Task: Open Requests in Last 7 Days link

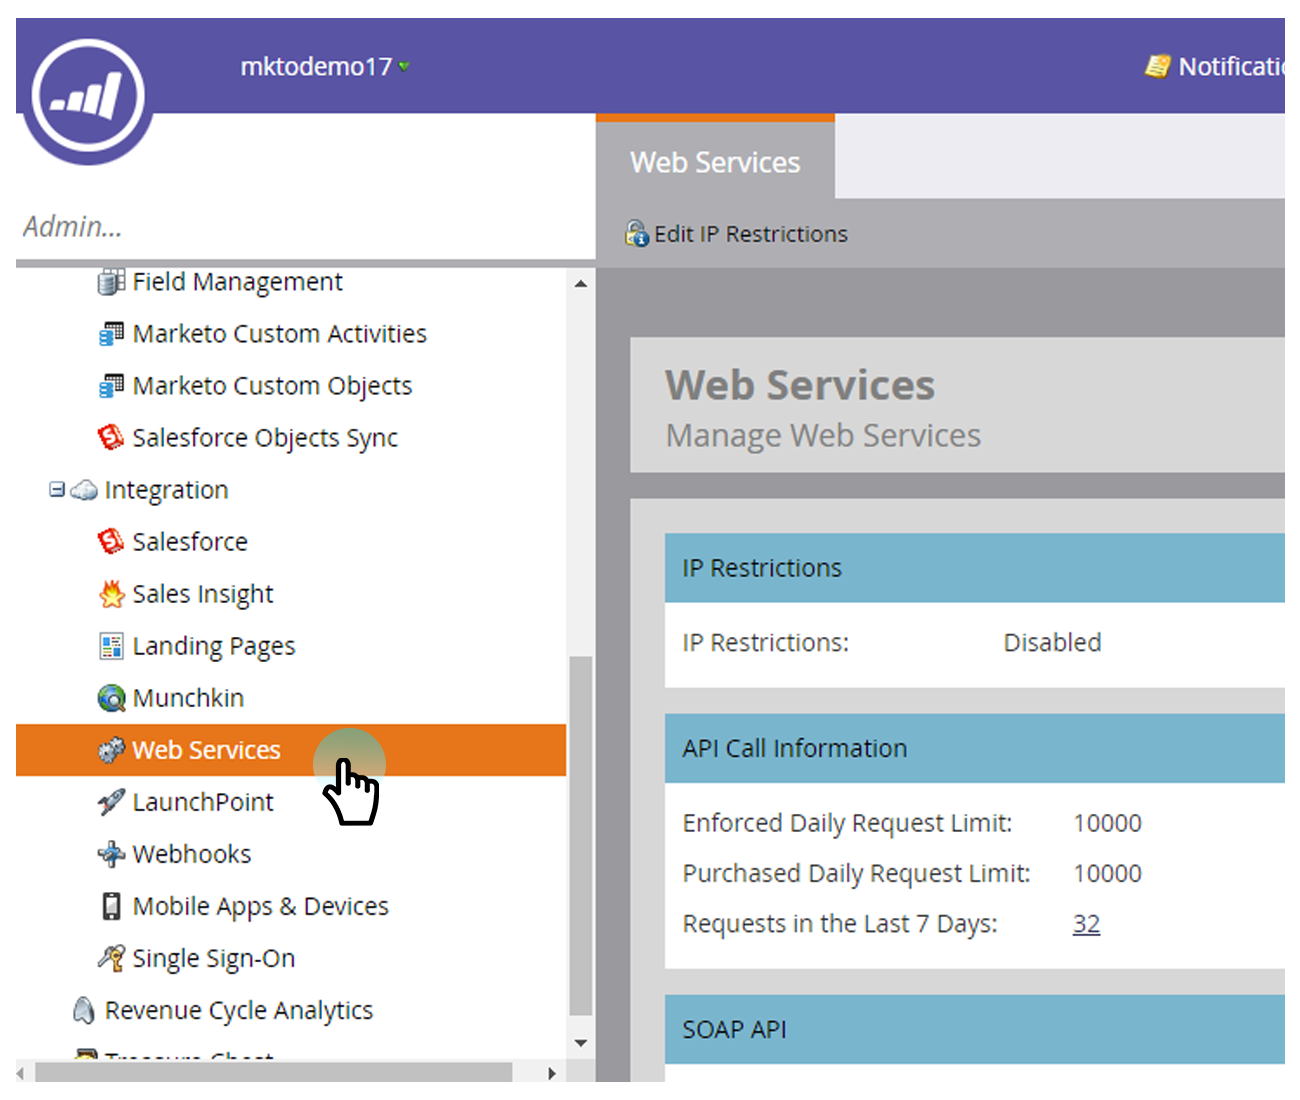Action: pyautogui.click(x=1086, y=924)
